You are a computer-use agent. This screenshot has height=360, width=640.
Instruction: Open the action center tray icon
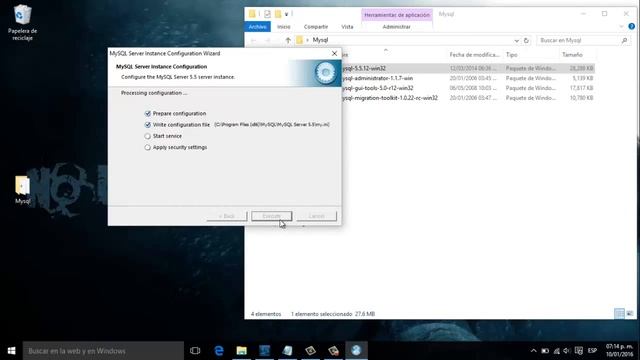[x=579, y=351]
